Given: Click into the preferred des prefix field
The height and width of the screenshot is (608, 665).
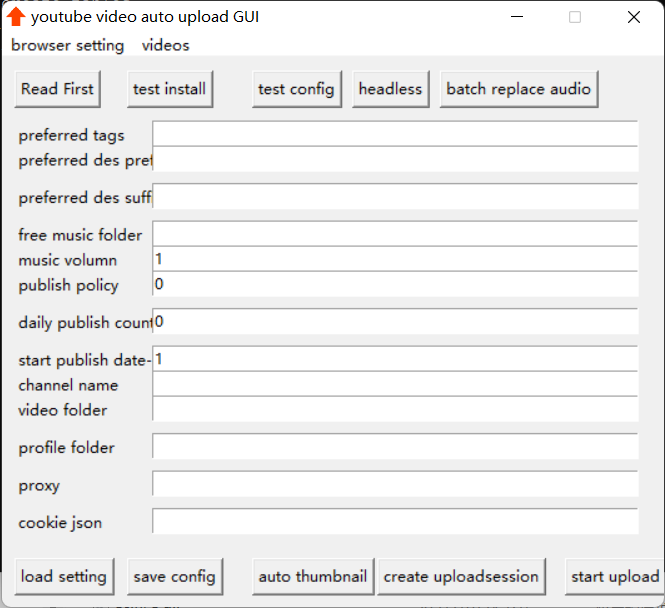Looking at the screenshot, I should 395,159.
